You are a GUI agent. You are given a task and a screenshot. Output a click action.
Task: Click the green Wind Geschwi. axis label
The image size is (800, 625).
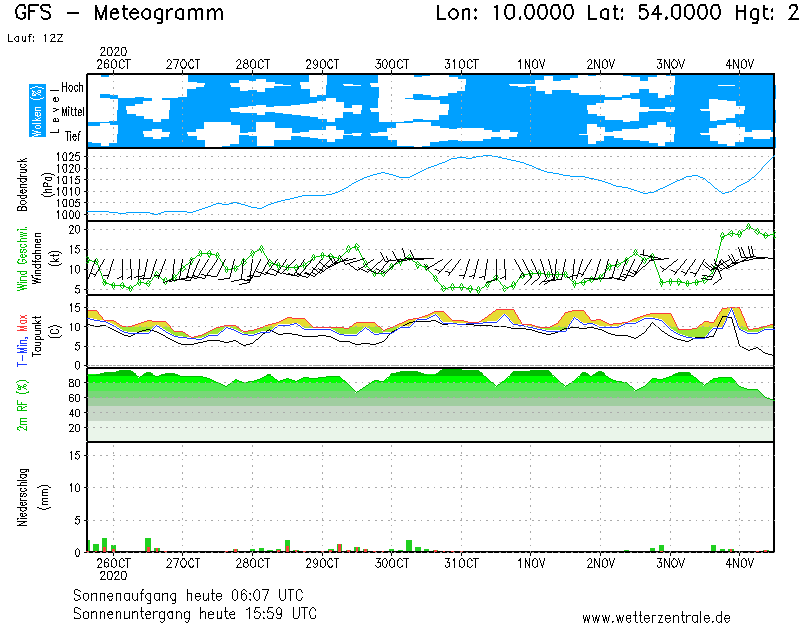pyautogui.click(x=22, y=258)
